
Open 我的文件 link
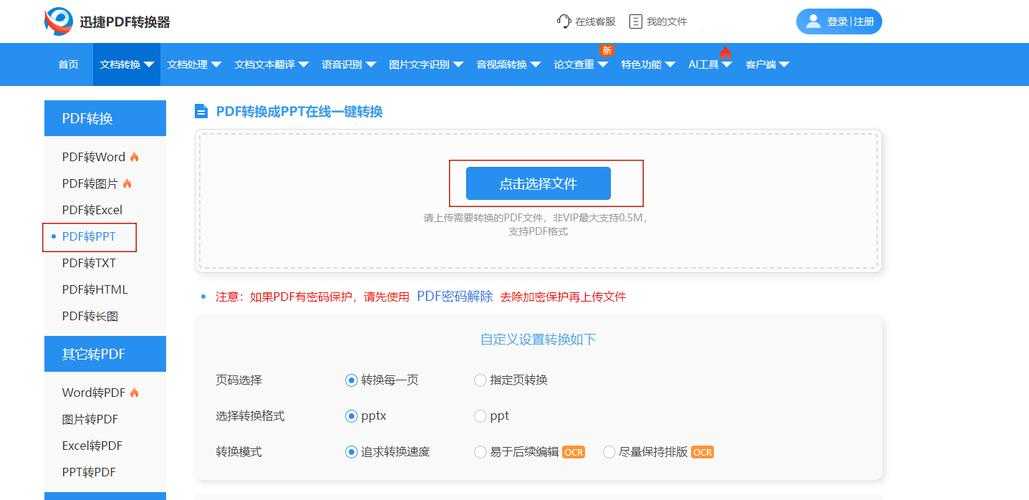667,22
